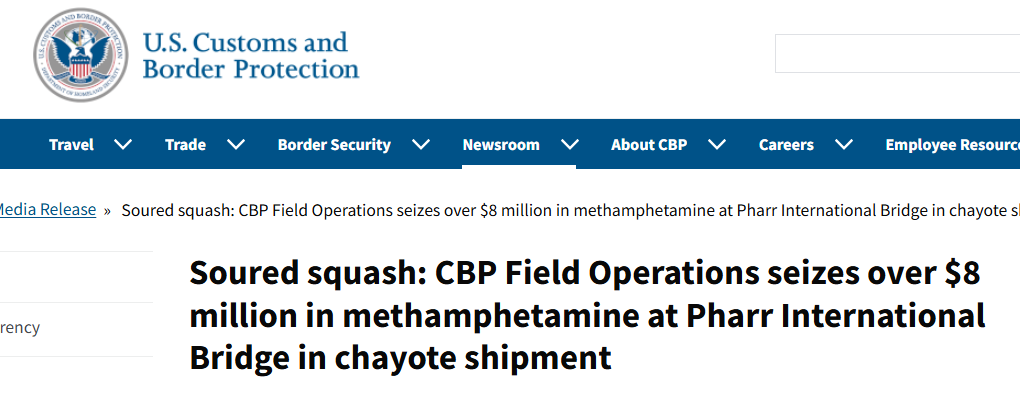Select the Newsroom navigation tab
1020x396 pixels.
501,144
